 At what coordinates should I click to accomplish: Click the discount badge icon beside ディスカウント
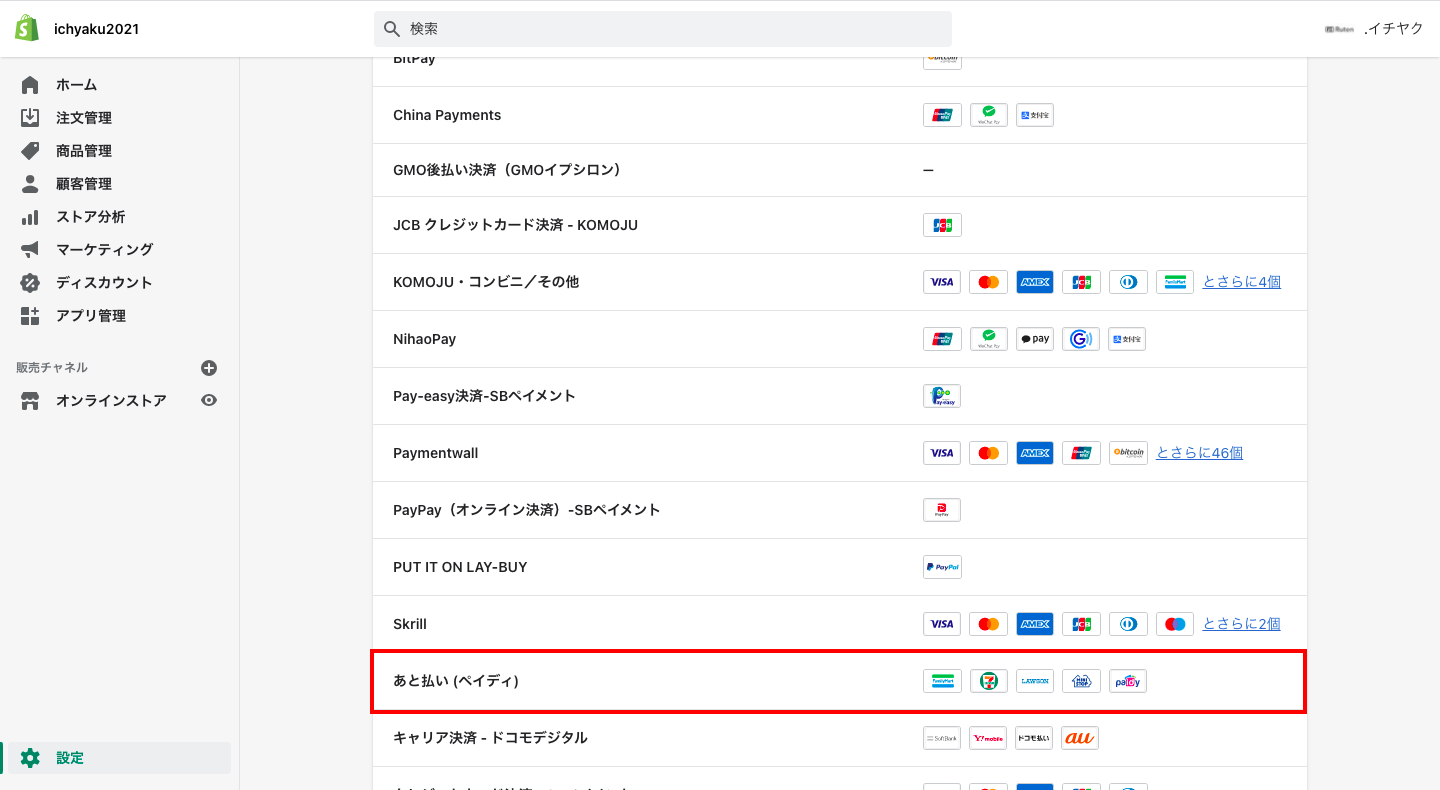[30, 283]
